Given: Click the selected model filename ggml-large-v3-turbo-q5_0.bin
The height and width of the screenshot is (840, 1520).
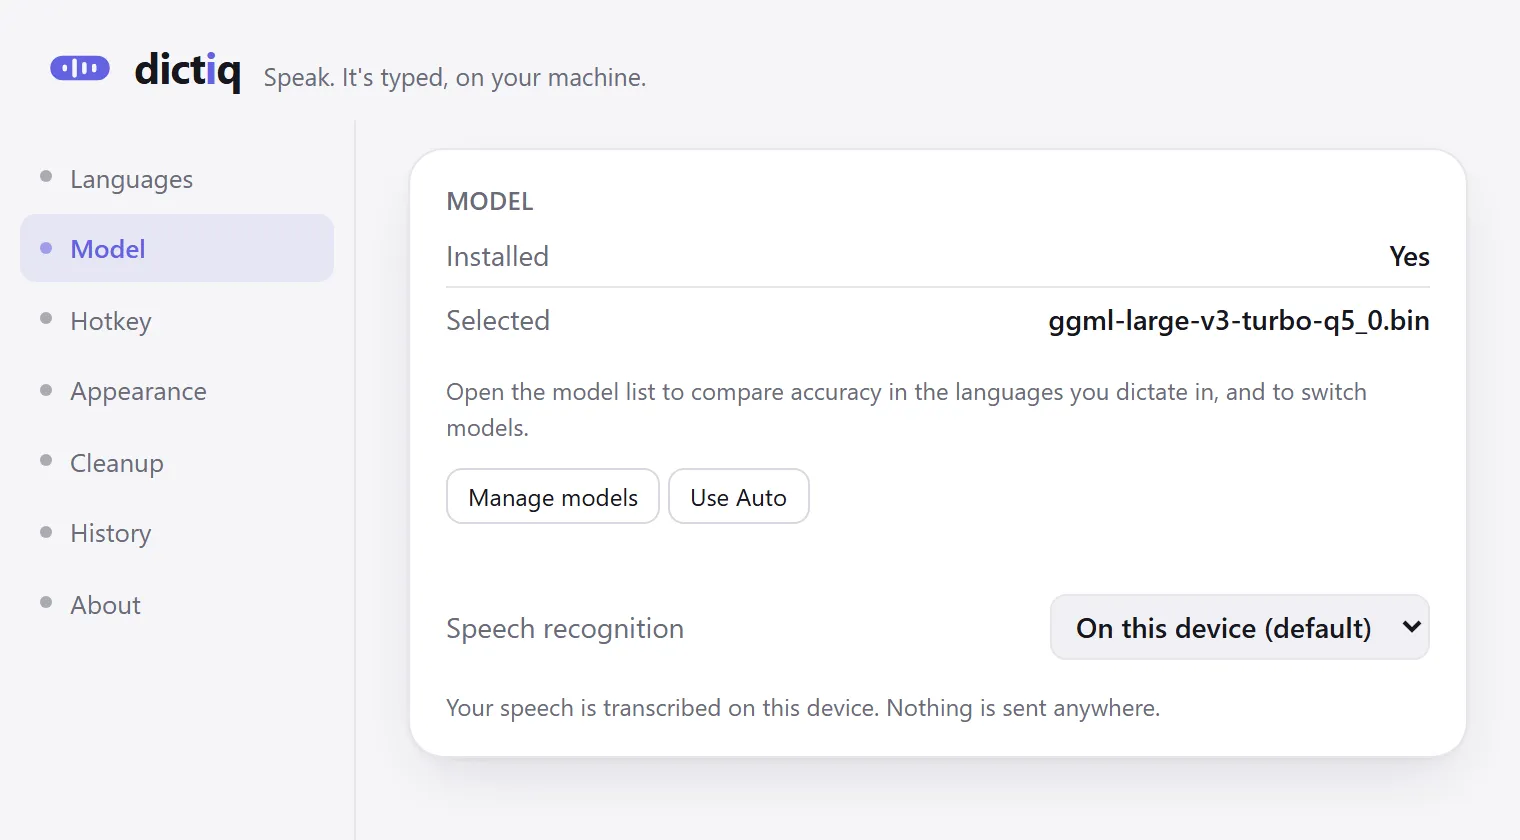Looking at the screenshot, I should click(x=1239, y=321).
